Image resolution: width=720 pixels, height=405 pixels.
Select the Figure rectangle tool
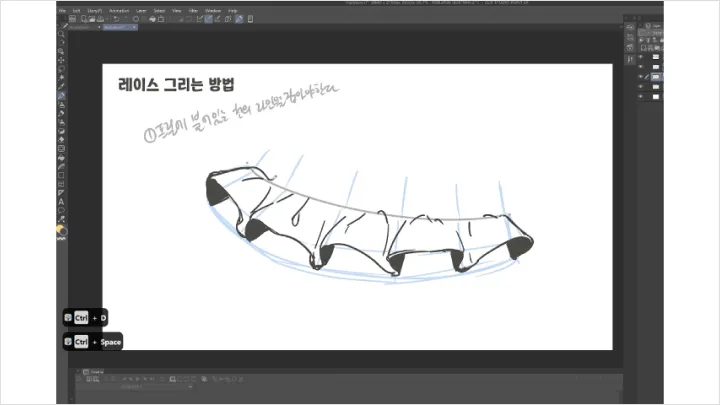tap(61, 175)
